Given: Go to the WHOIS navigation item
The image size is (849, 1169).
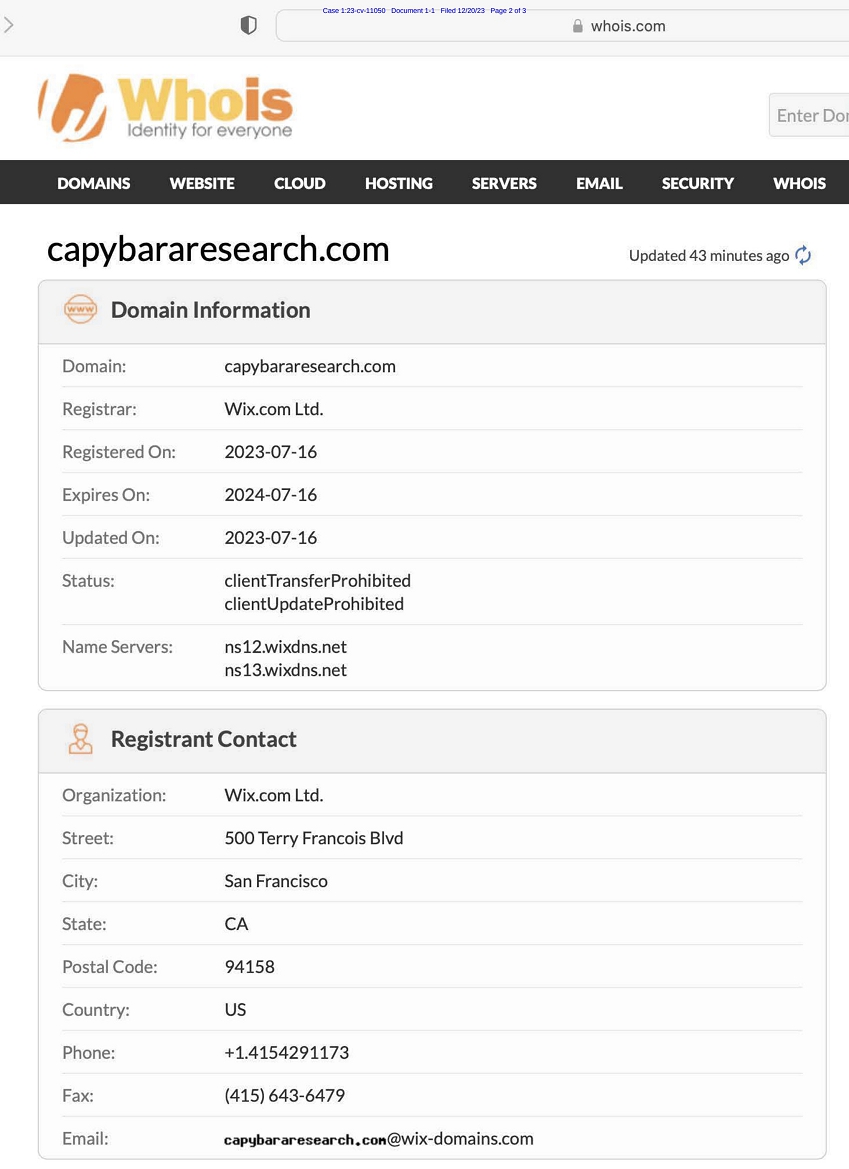Looking at the screenshot, I should pos(799,183).
